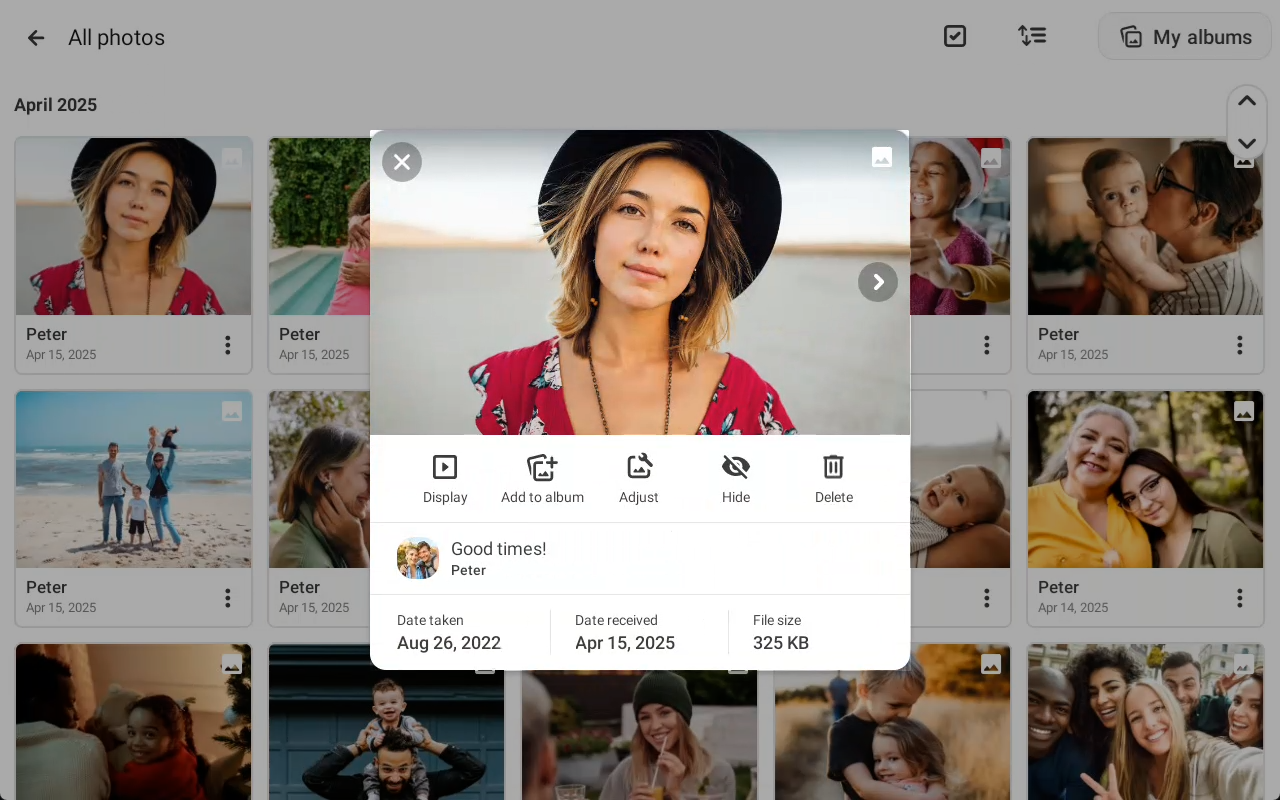
Task: Click the image icon on the black hat grid photo
Action: (232, 158)
